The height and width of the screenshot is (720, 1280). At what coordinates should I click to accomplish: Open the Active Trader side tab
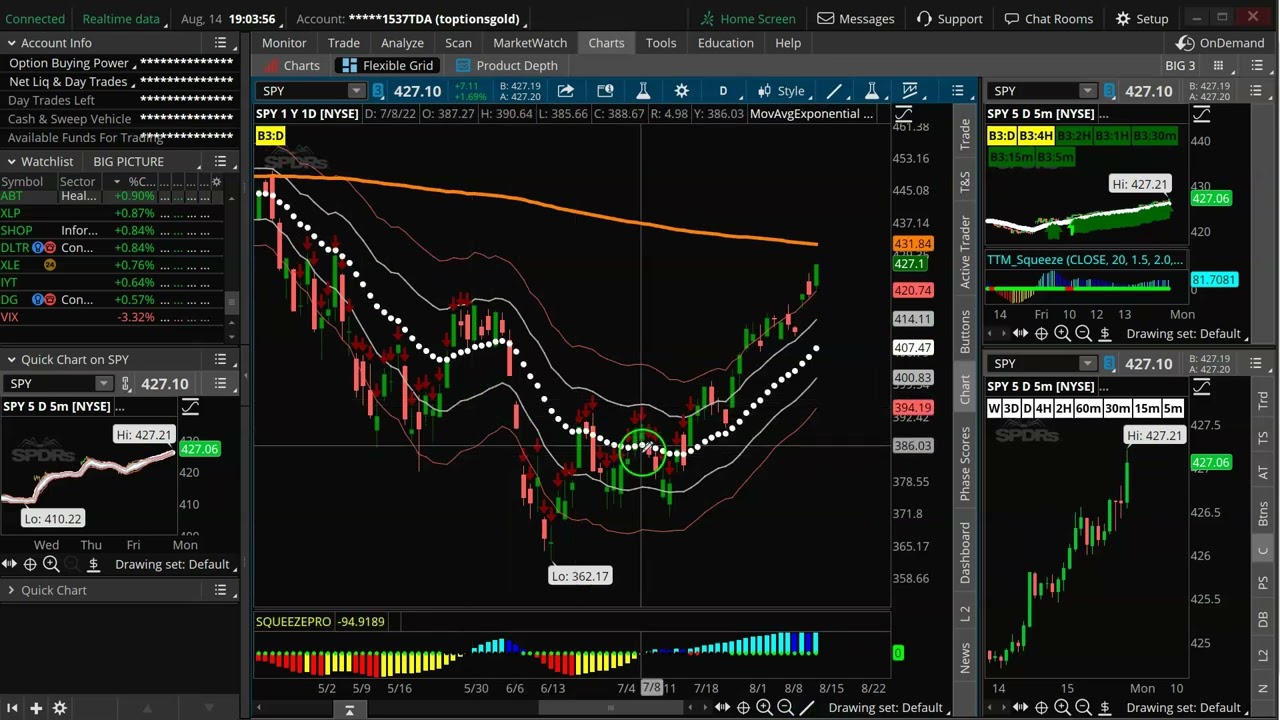click(965, 253)
